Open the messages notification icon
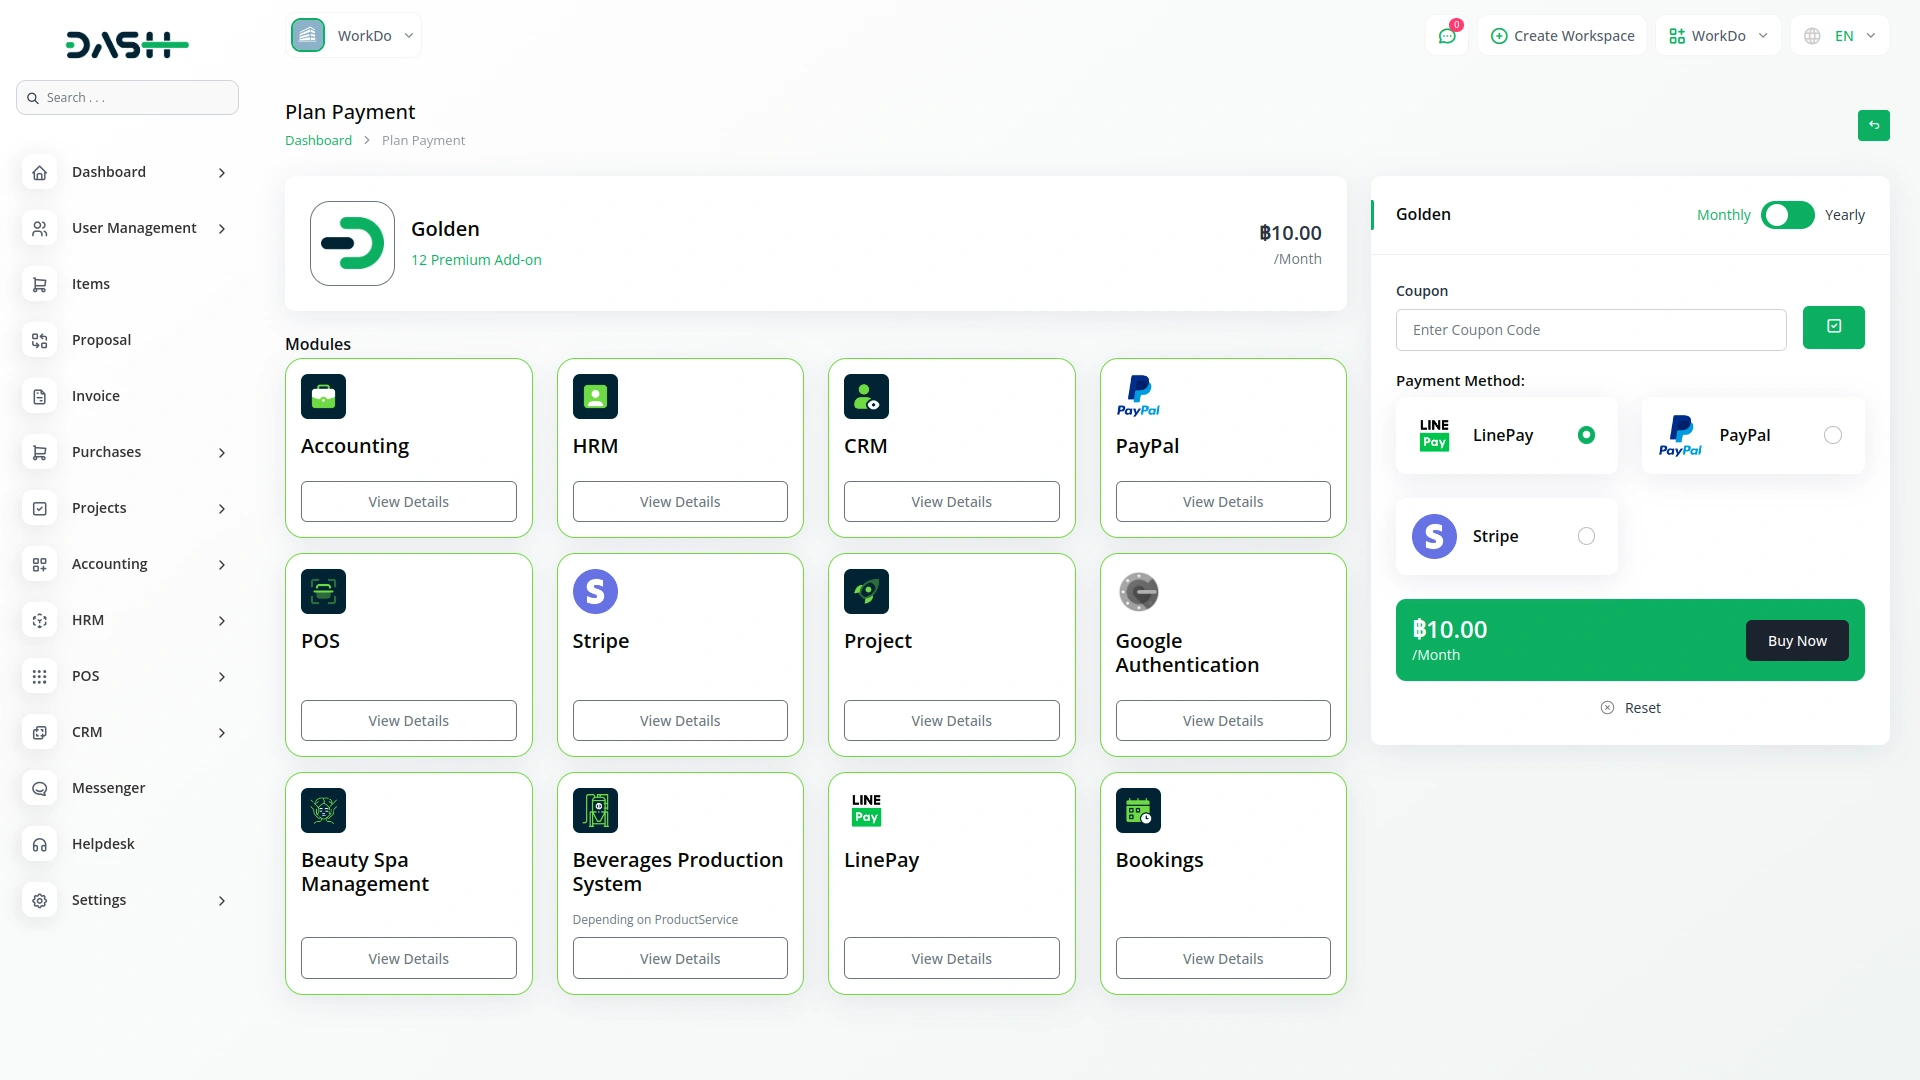 (x=1447, y=35)
